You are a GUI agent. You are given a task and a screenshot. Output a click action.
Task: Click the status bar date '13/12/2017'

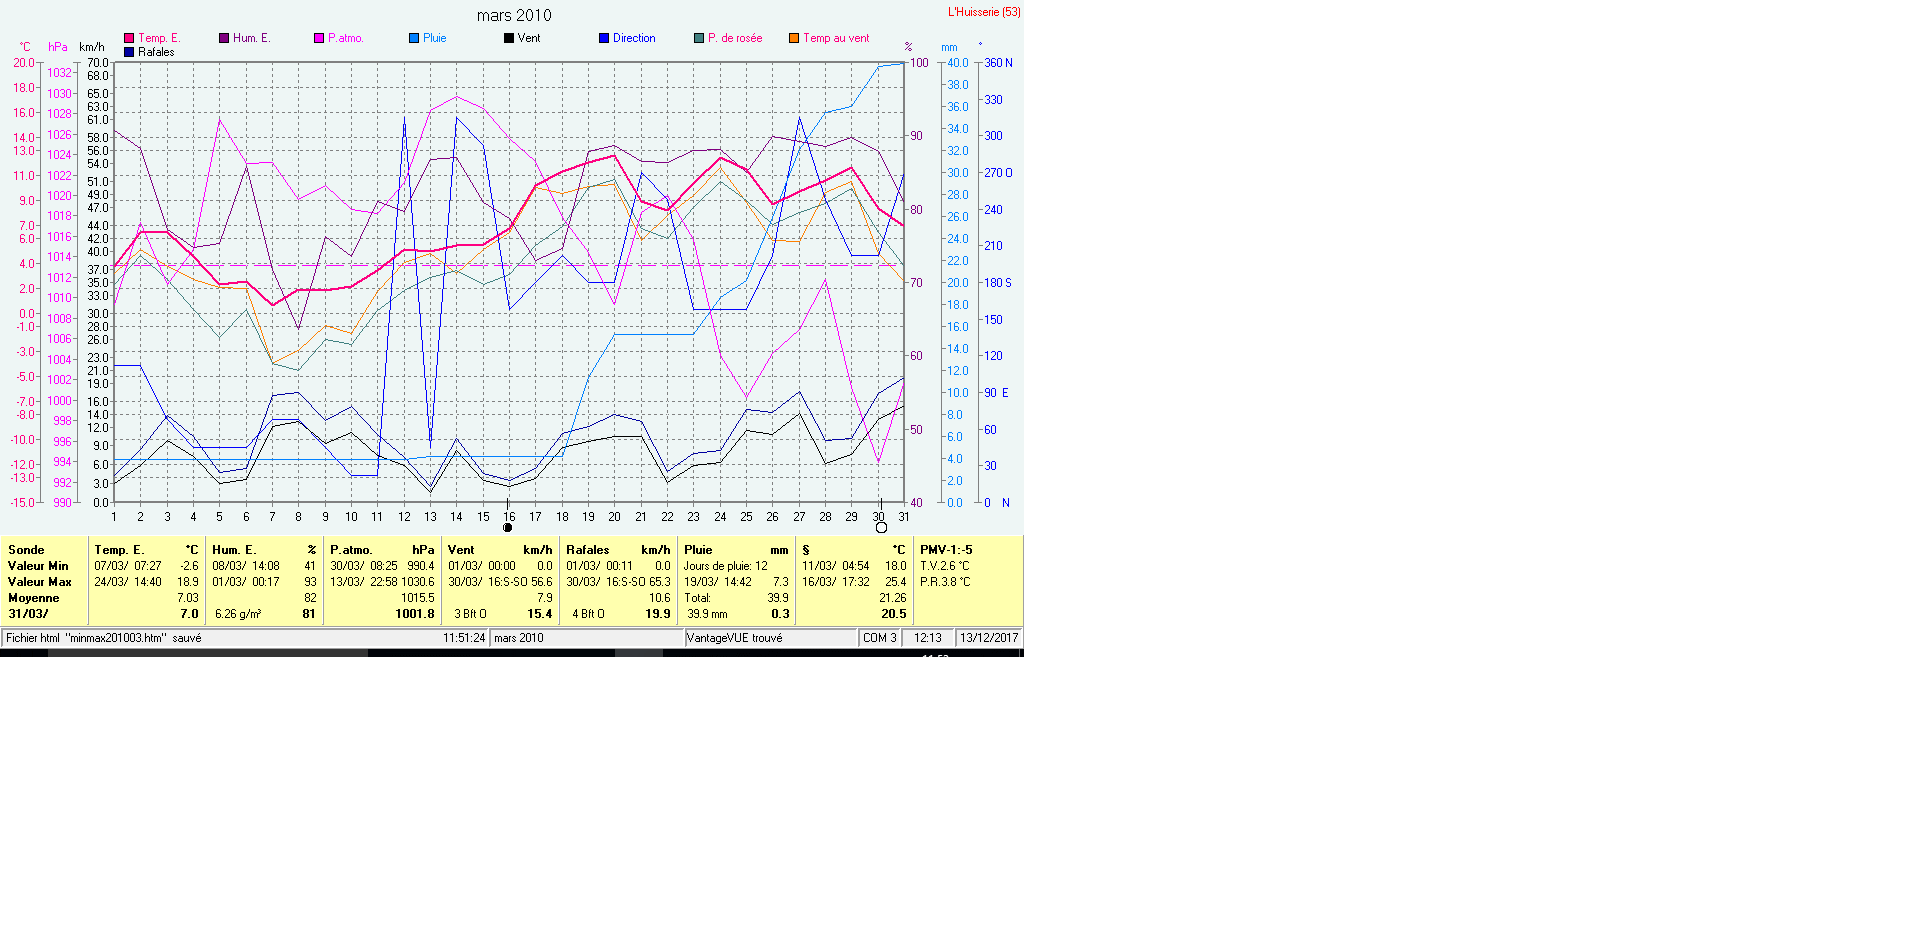pos(989,638)
